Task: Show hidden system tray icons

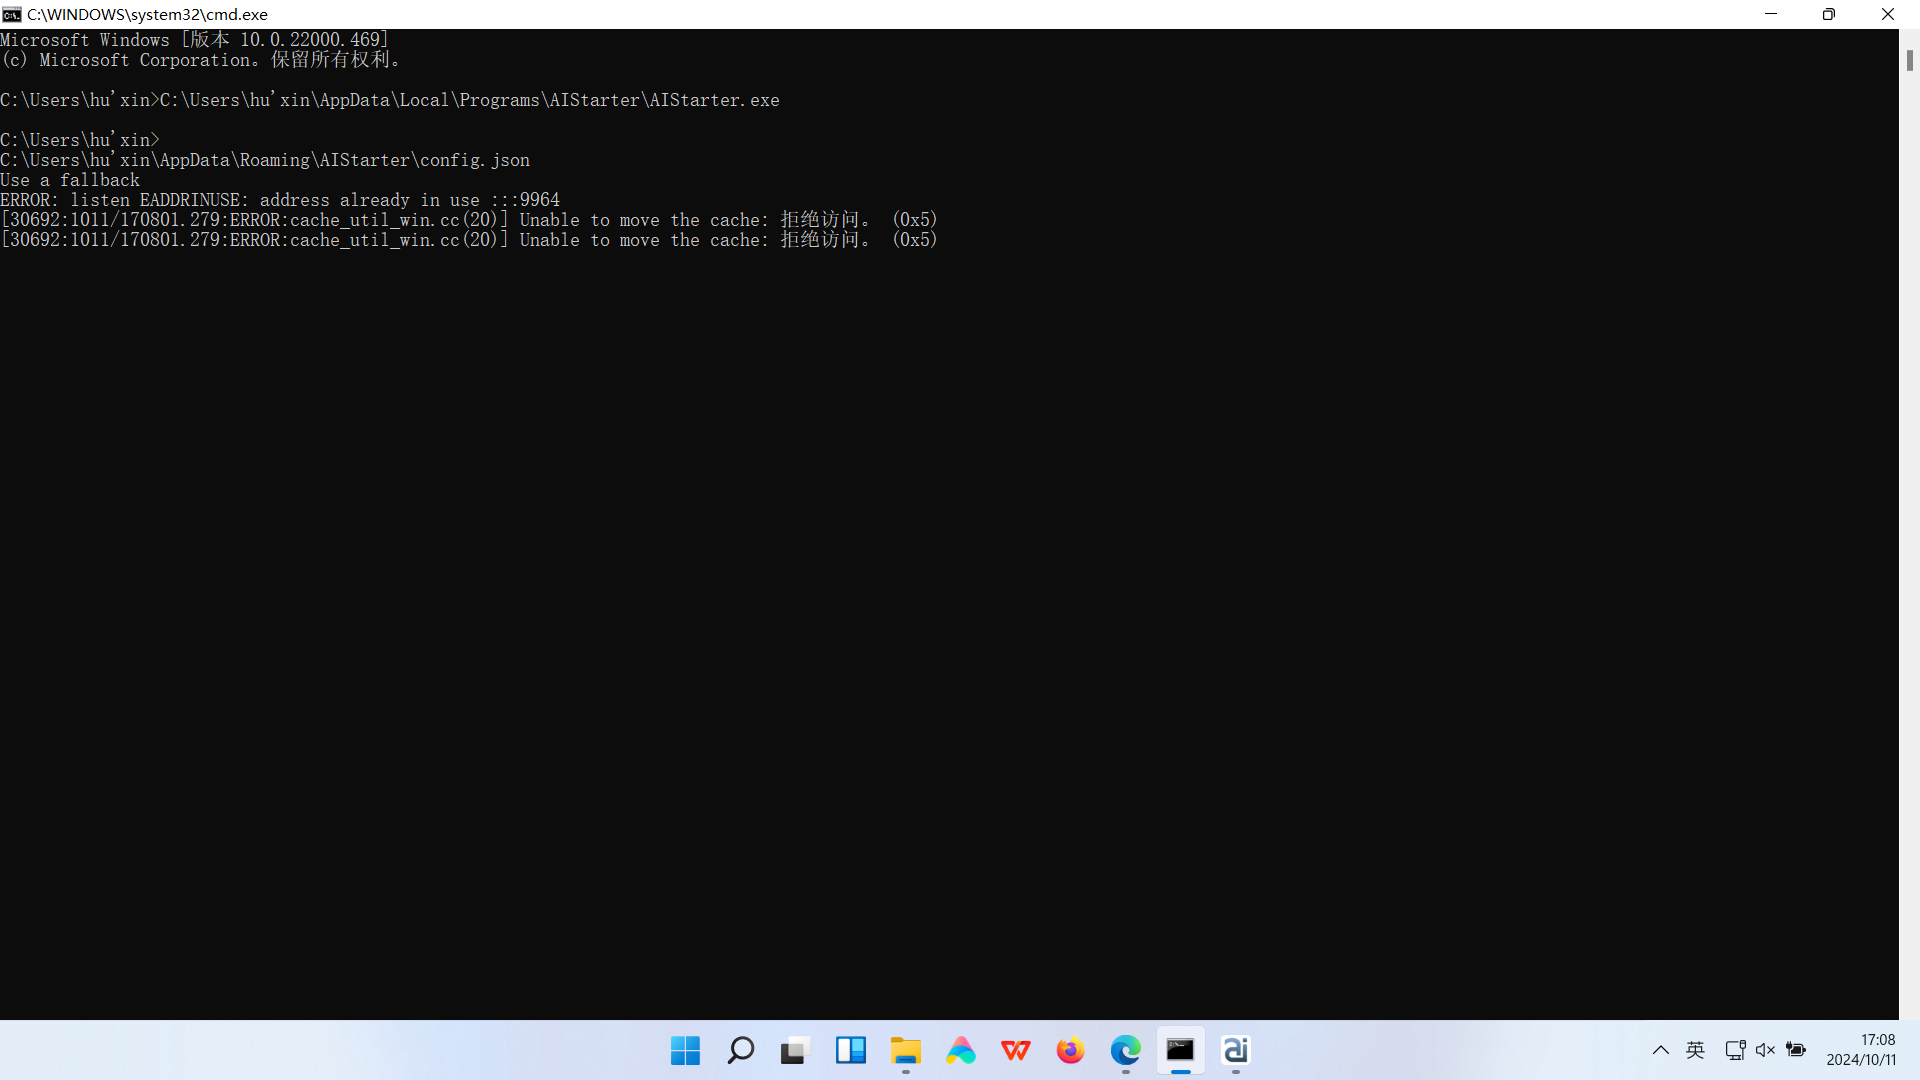Action: coord(1661,1050)
